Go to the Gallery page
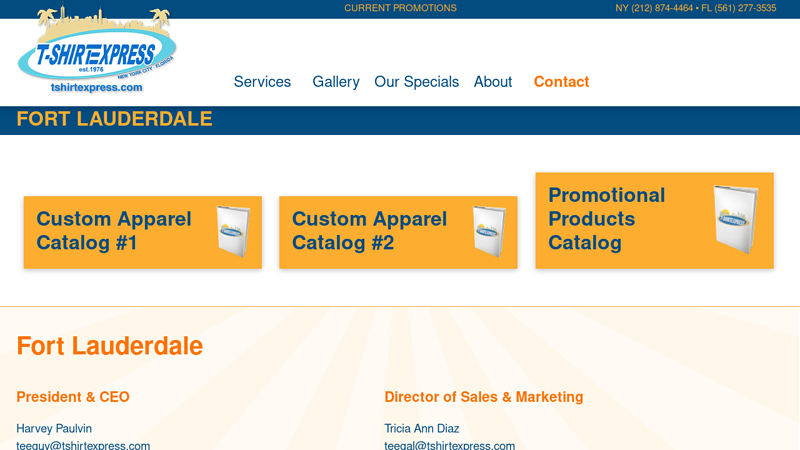This screenshot has height=450, width=800. click(335, 82)
